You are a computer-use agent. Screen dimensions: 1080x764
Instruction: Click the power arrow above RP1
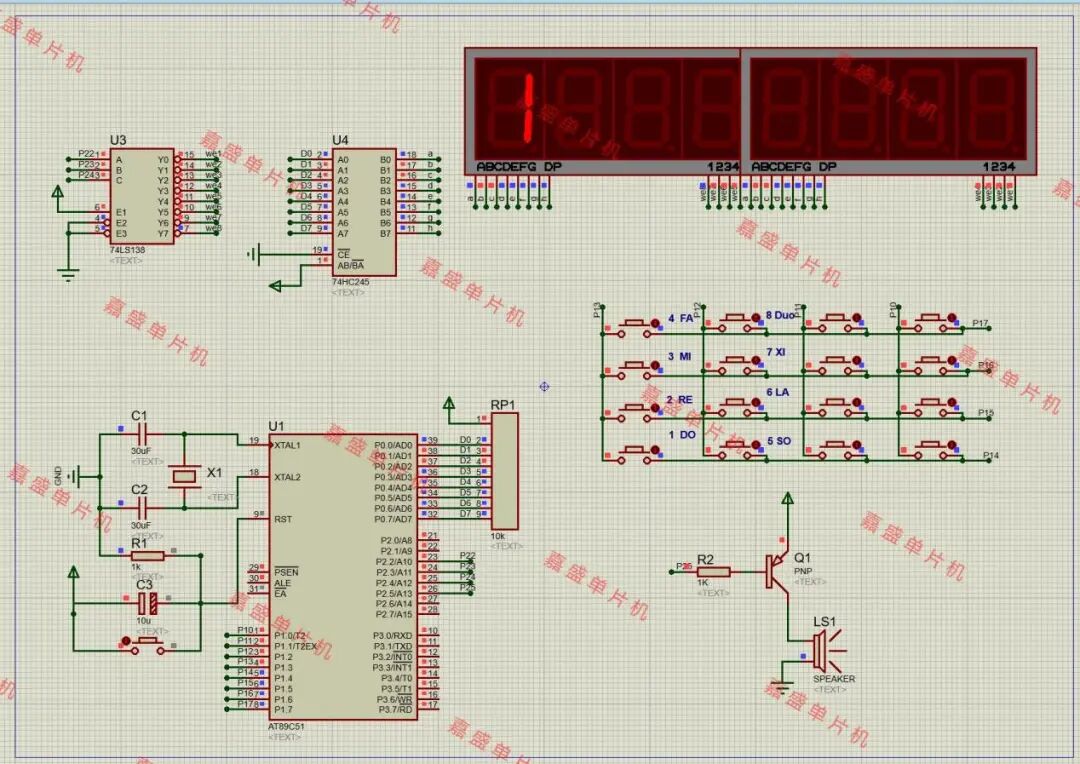click(449, 403)
